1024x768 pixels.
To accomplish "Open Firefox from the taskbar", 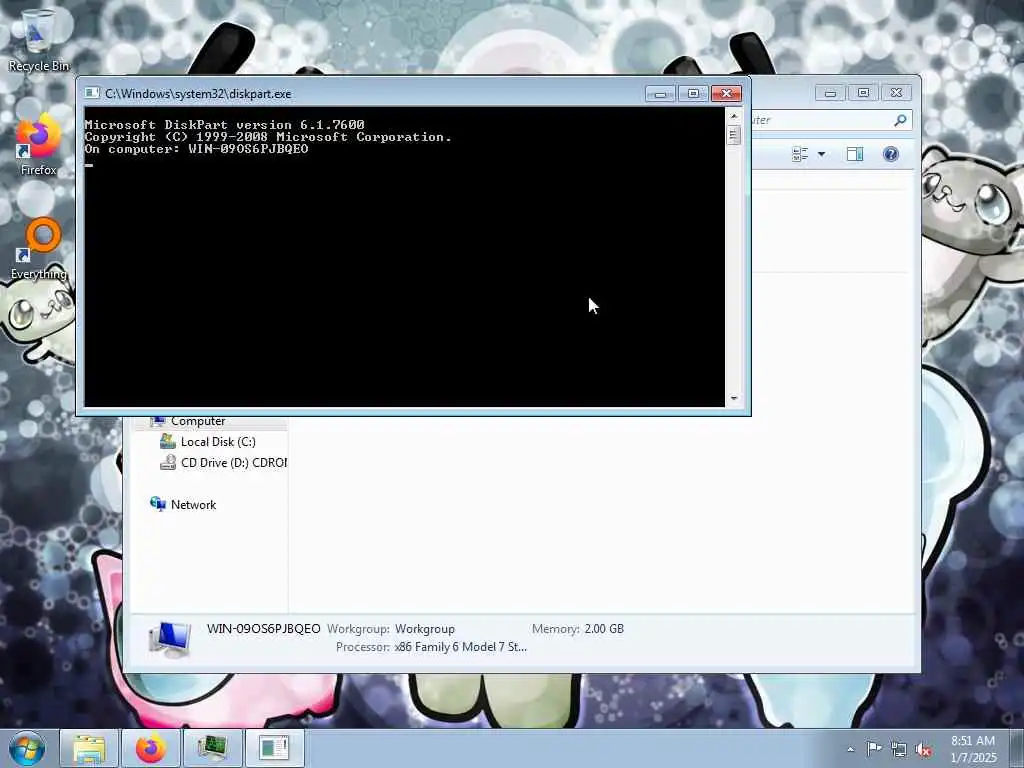I will [x=151, y=748].
